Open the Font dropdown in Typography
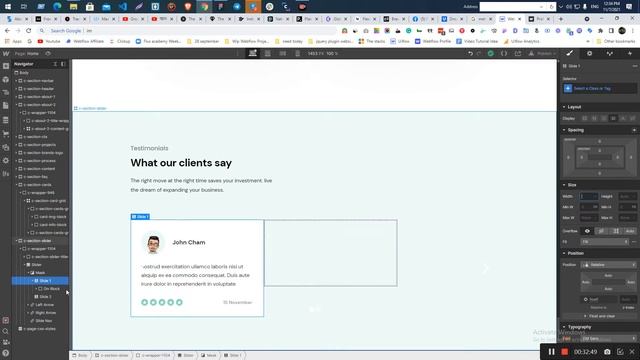The image size is (640, 360). [609, 338]
